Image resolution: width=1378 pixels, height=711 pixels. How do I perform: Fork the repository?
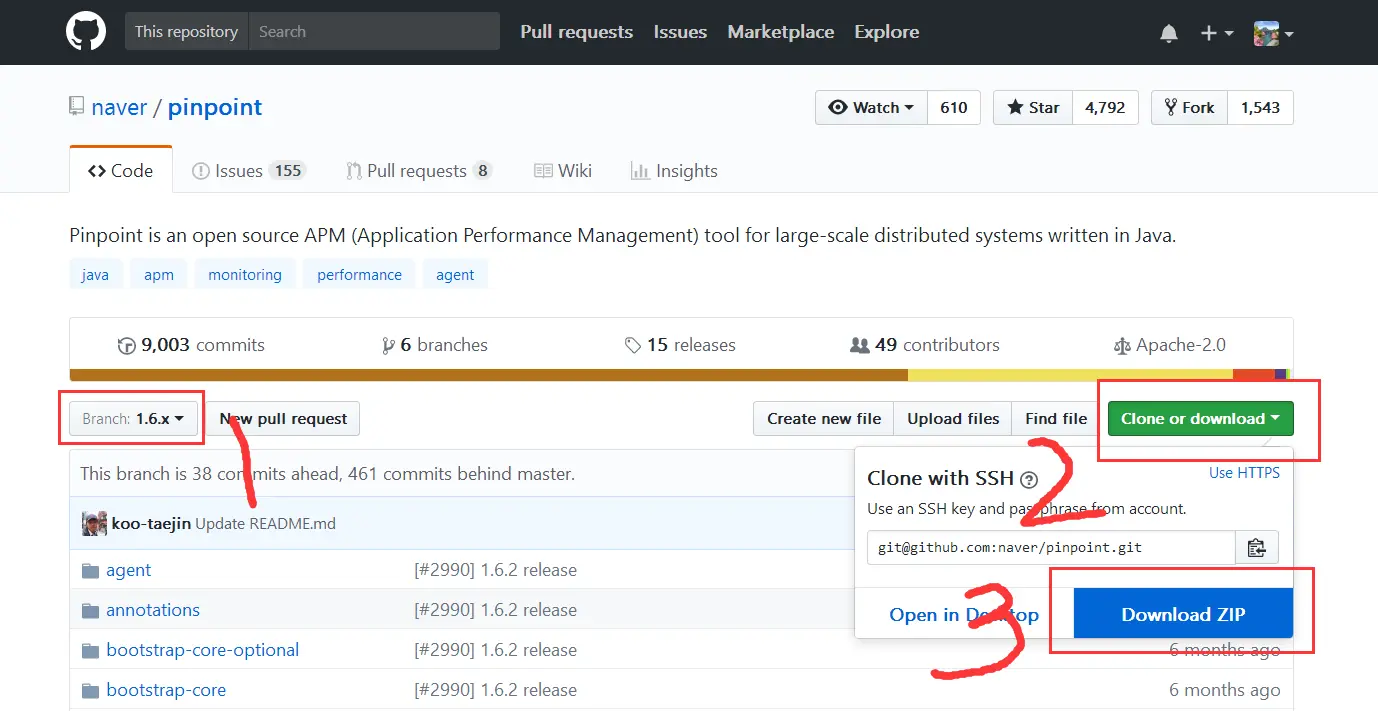coord(1189,107)
